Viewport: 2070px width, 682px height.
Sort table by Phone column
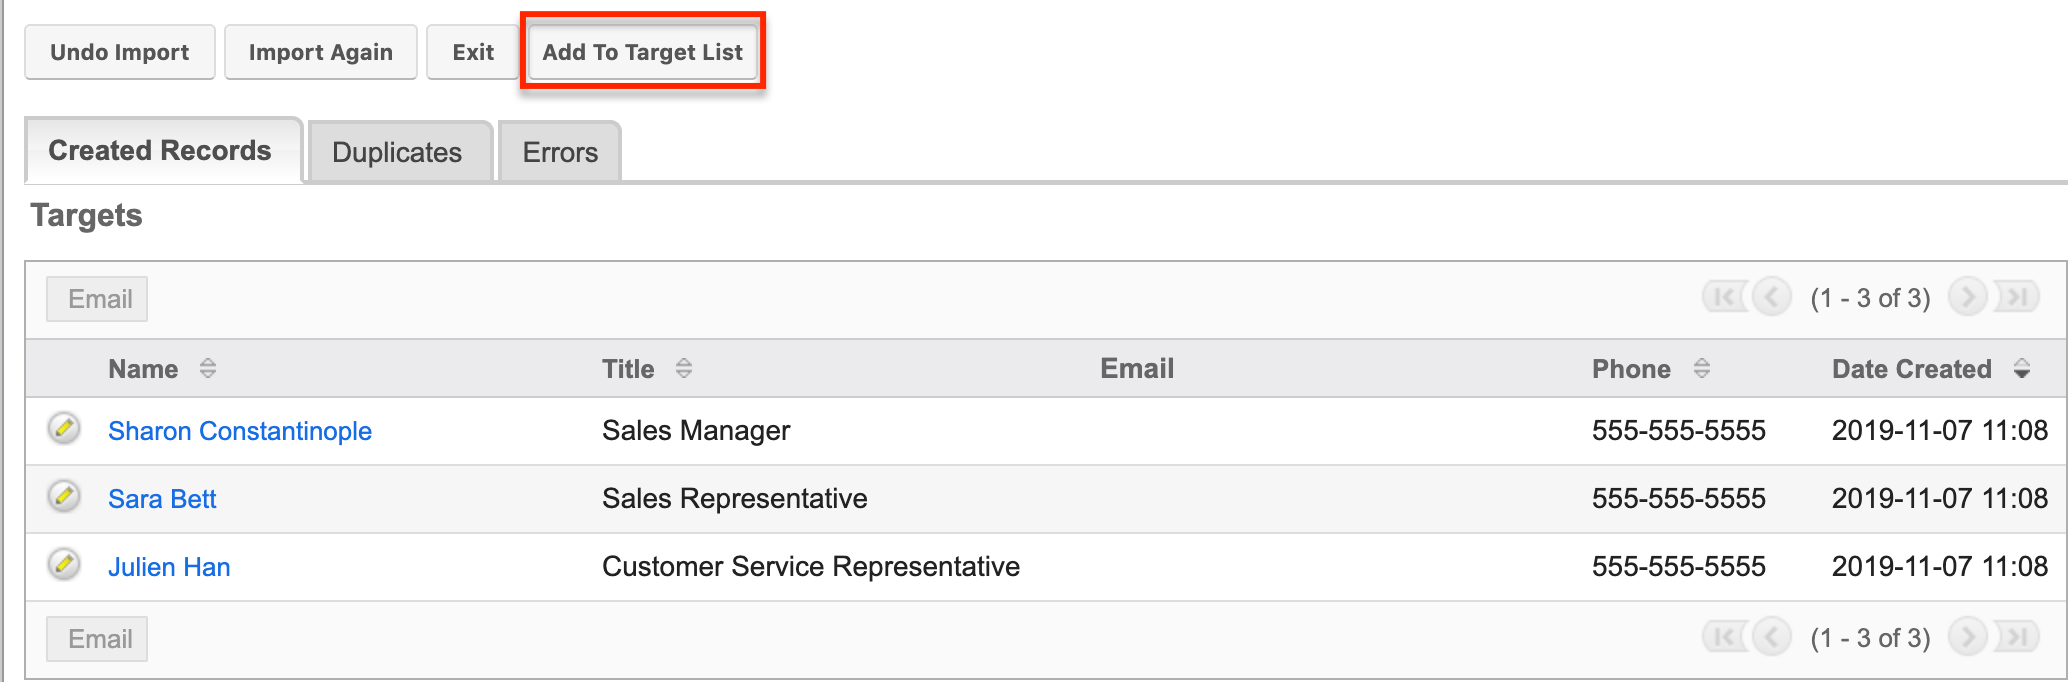[1631, 369]
